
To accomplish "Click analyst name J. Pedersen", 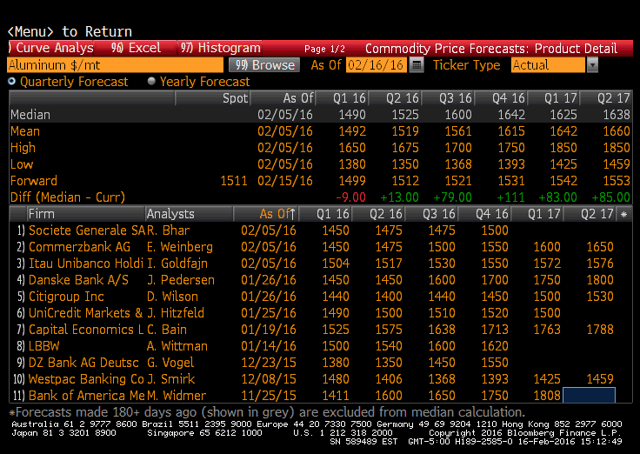I will point(181,280).
